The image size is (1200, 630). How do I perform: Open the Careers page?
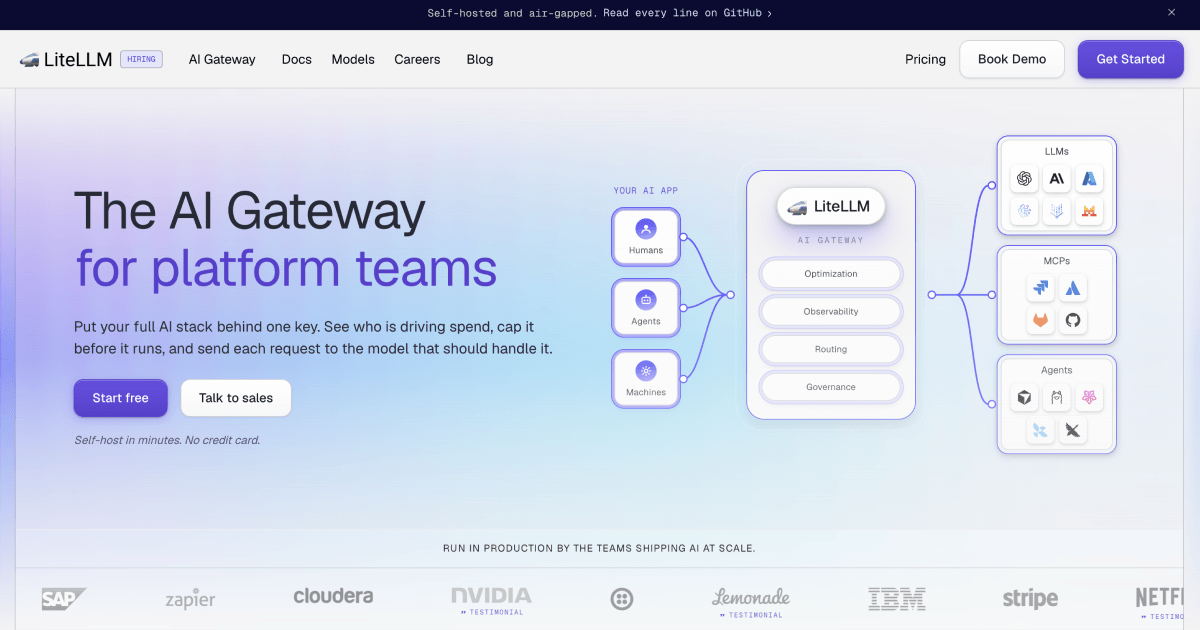[417, 60]
